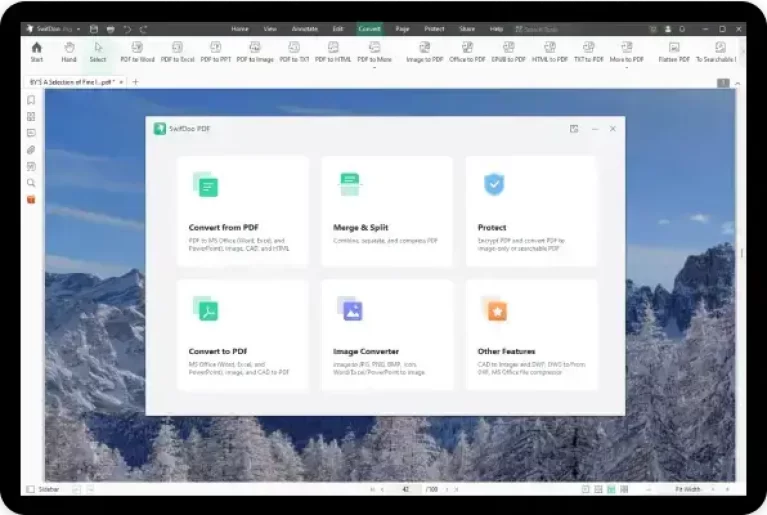Run PDF to Image conversion

click(255, 52)
